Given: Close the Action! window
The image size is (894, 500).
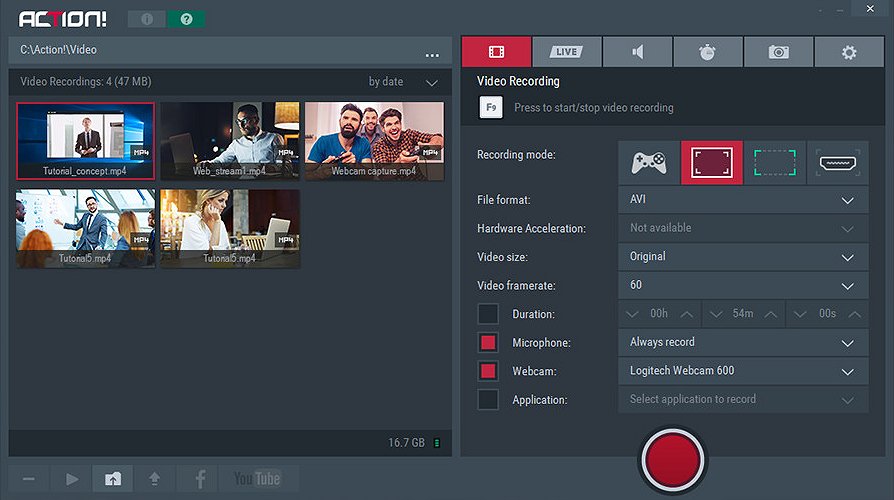Looking at the screenshot, I should (x=870, y=9).
